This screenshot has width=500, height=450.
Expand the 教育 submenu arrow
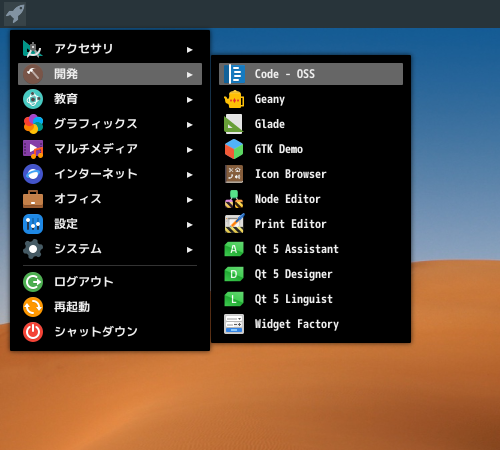pyautogui.click(x=190, y=100)
